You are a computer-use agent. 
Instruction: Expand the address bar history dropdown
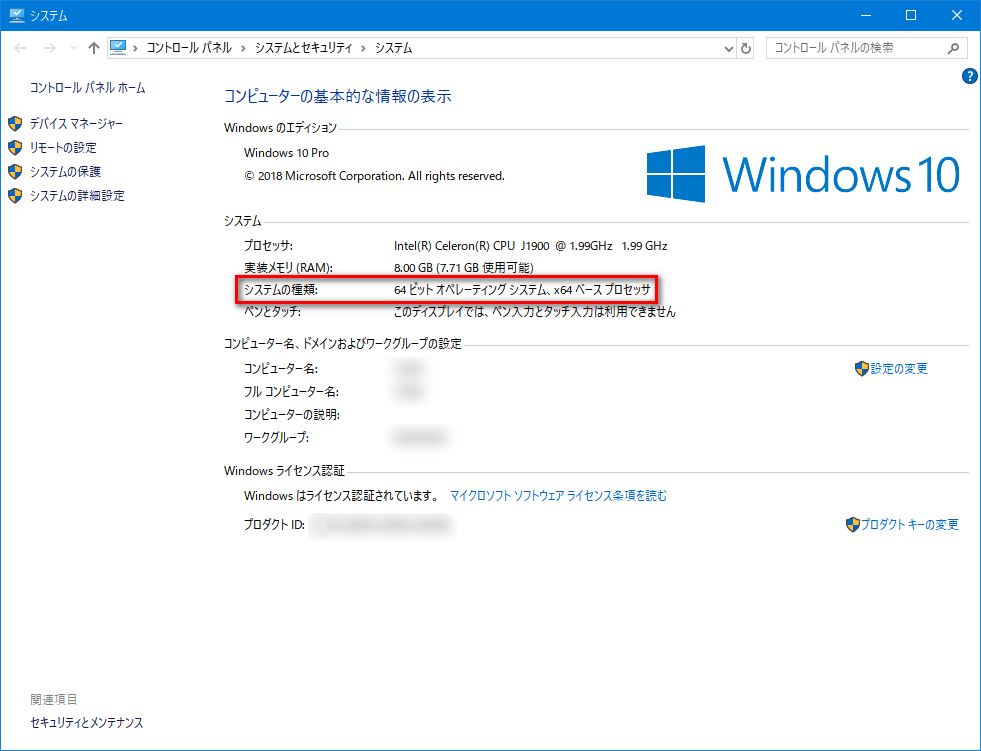coord(727,48)
